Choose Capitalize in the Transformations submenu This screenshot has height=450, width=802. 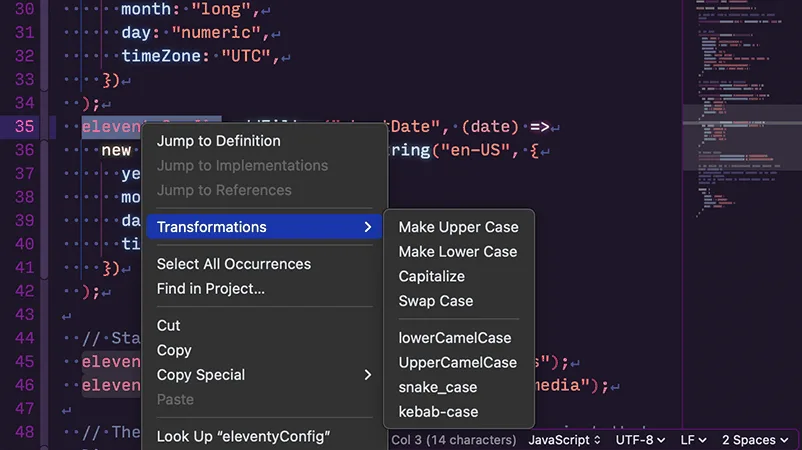tap(459, 276)
